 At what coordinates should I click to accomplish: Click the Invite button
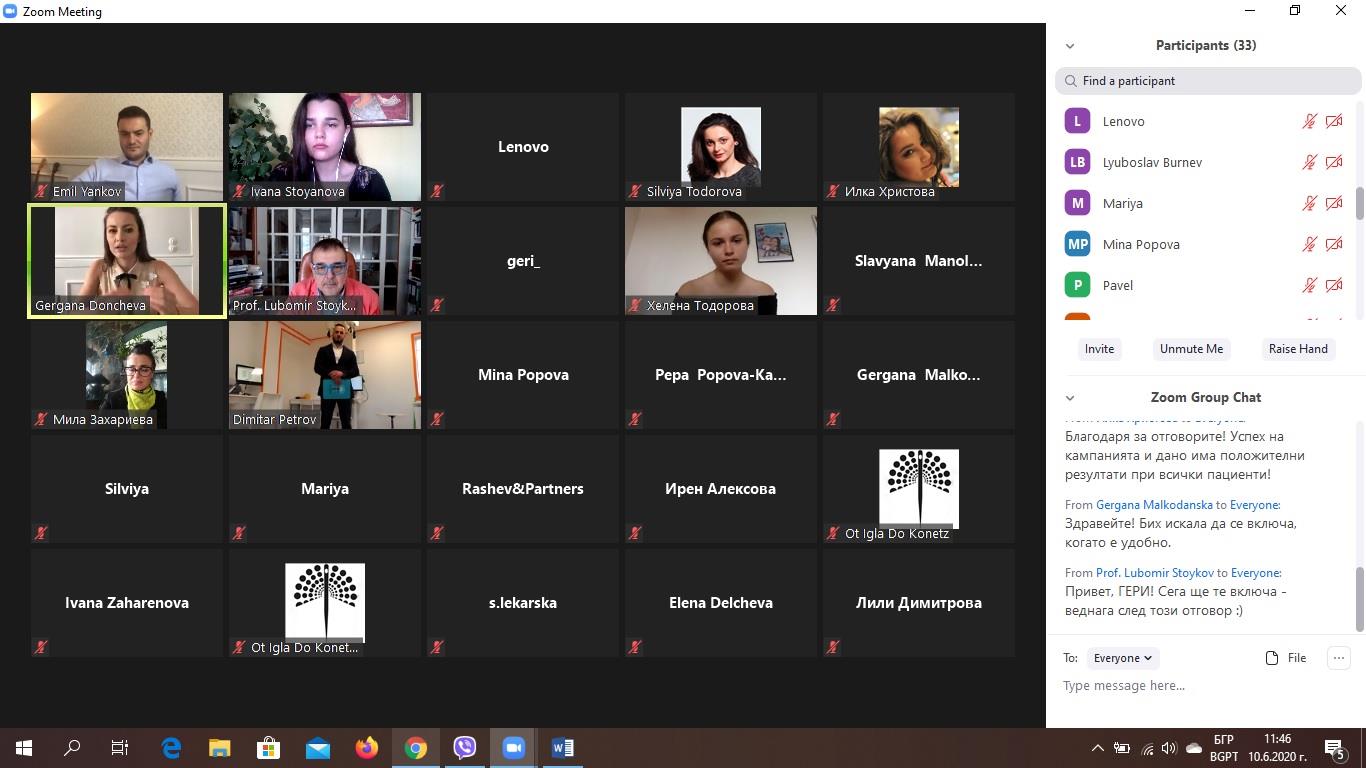coord(1099,349)
